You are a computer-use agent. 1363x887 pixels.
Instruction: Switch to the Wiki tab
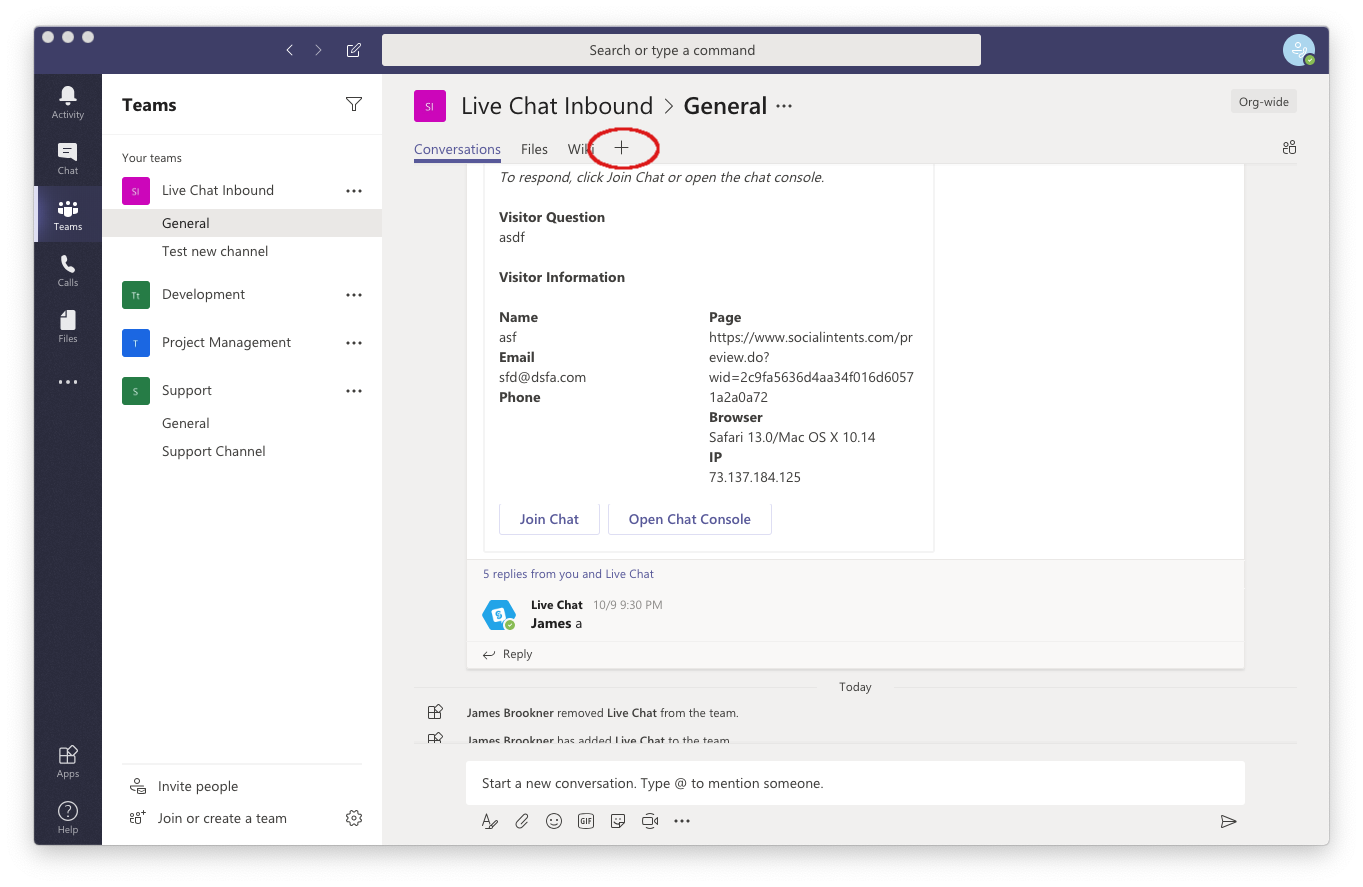[581, 149]
